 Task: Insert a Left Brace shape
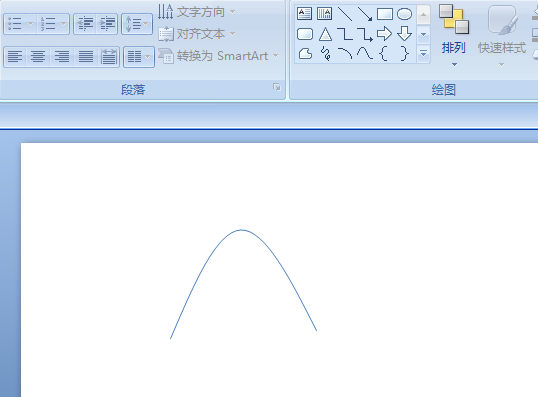384,54
